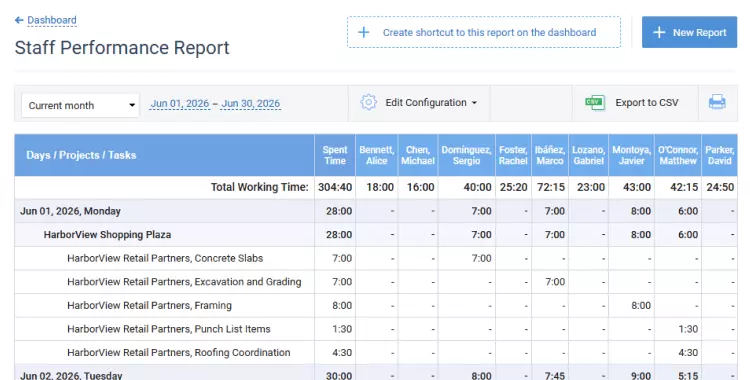Click the Excavation and Grading task row
This screenshot has width=750, height=380.
pos(375,281)
